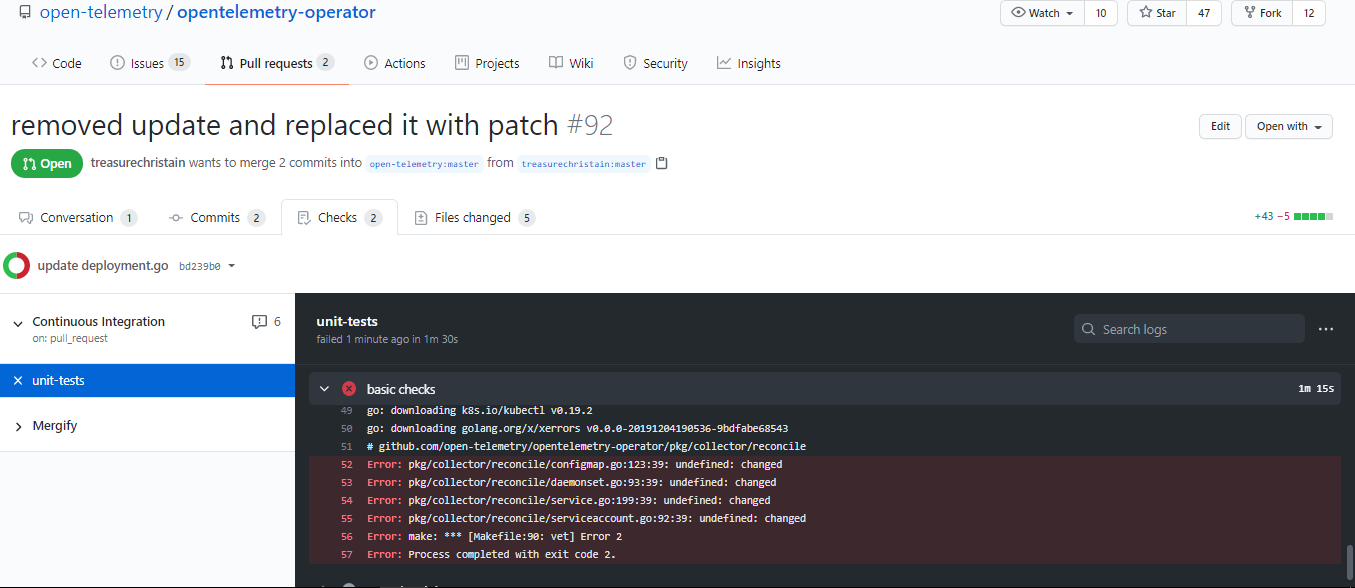1355x588 pixels.
Task: Click the unit-tests log heading
Action: click(347, 321)
